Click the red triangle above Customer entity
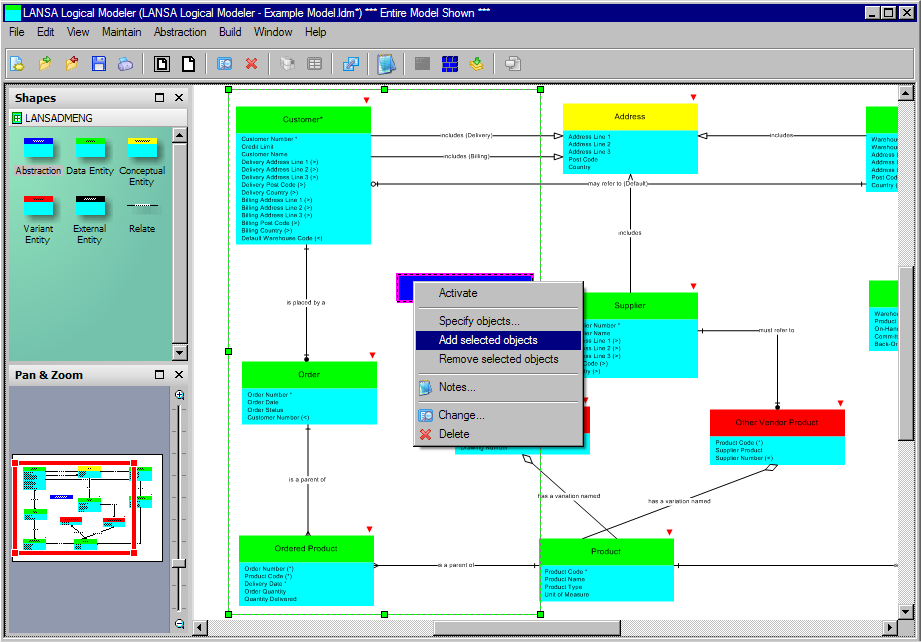This screenshot has height=642, width=921. click(367, 100)
